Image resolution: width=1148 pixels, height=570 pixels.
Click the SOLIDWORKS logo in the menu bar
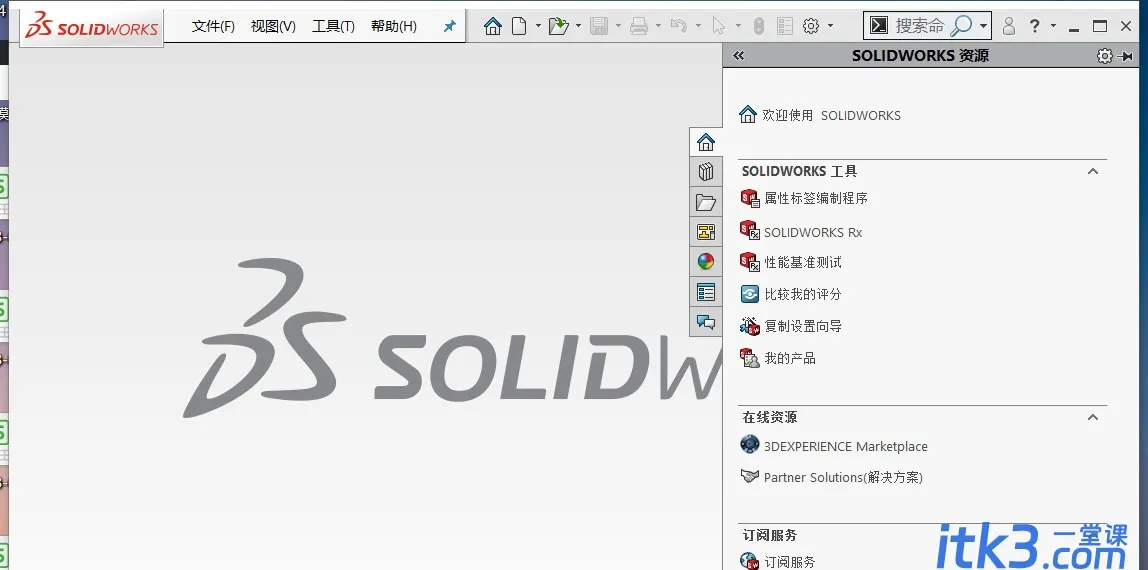(x=92, y=27)
